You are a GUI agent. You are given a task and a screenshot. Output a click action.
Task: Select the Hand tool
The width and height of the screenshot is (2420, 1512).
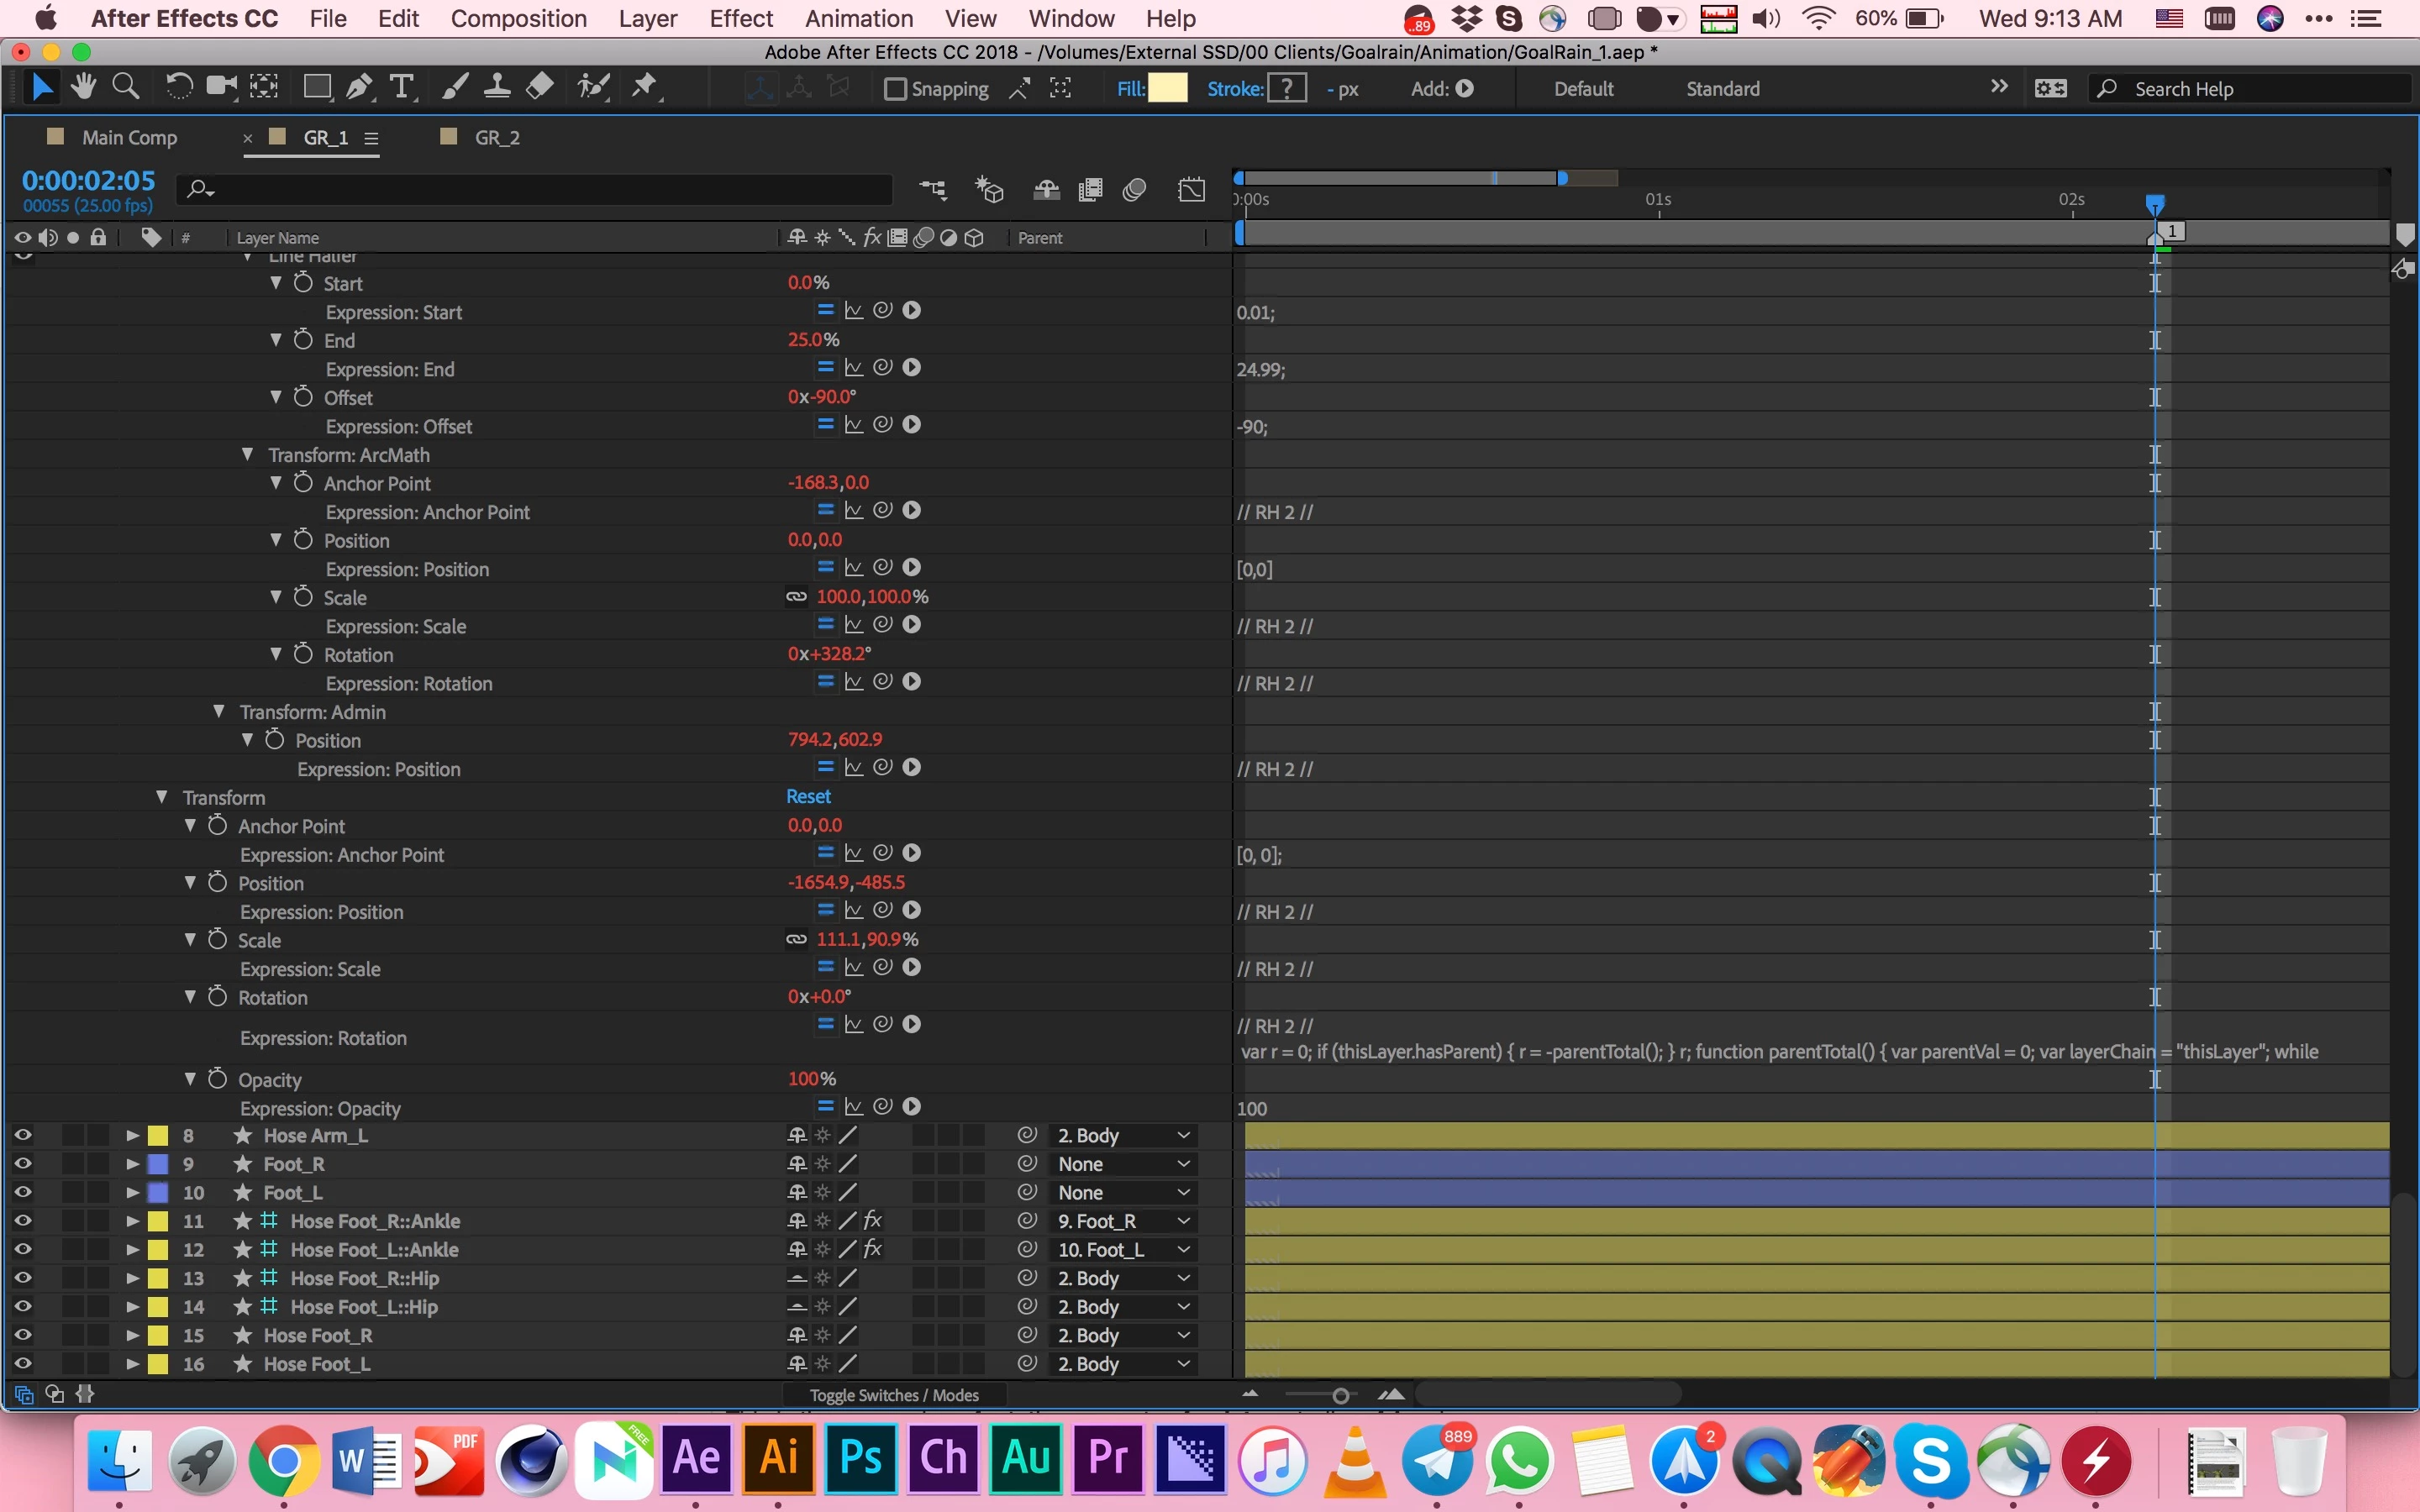pos(83,88)
